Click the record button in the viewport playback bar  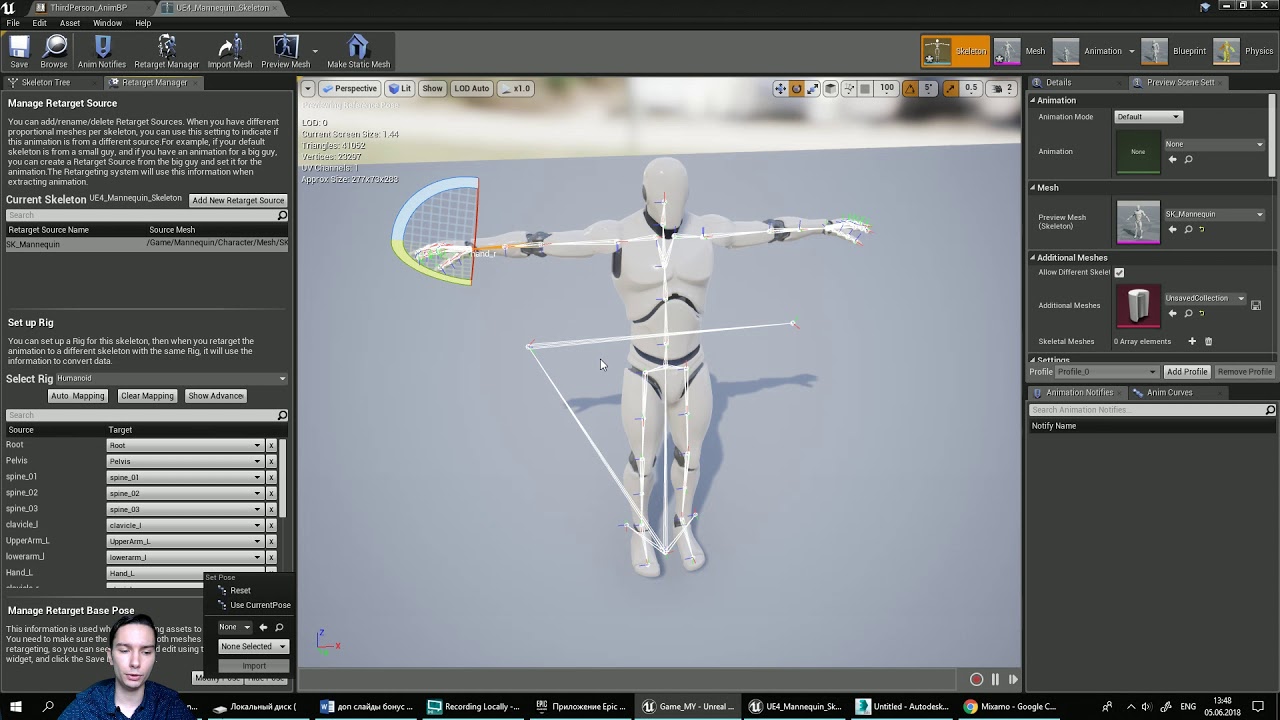tap(977, 679)
